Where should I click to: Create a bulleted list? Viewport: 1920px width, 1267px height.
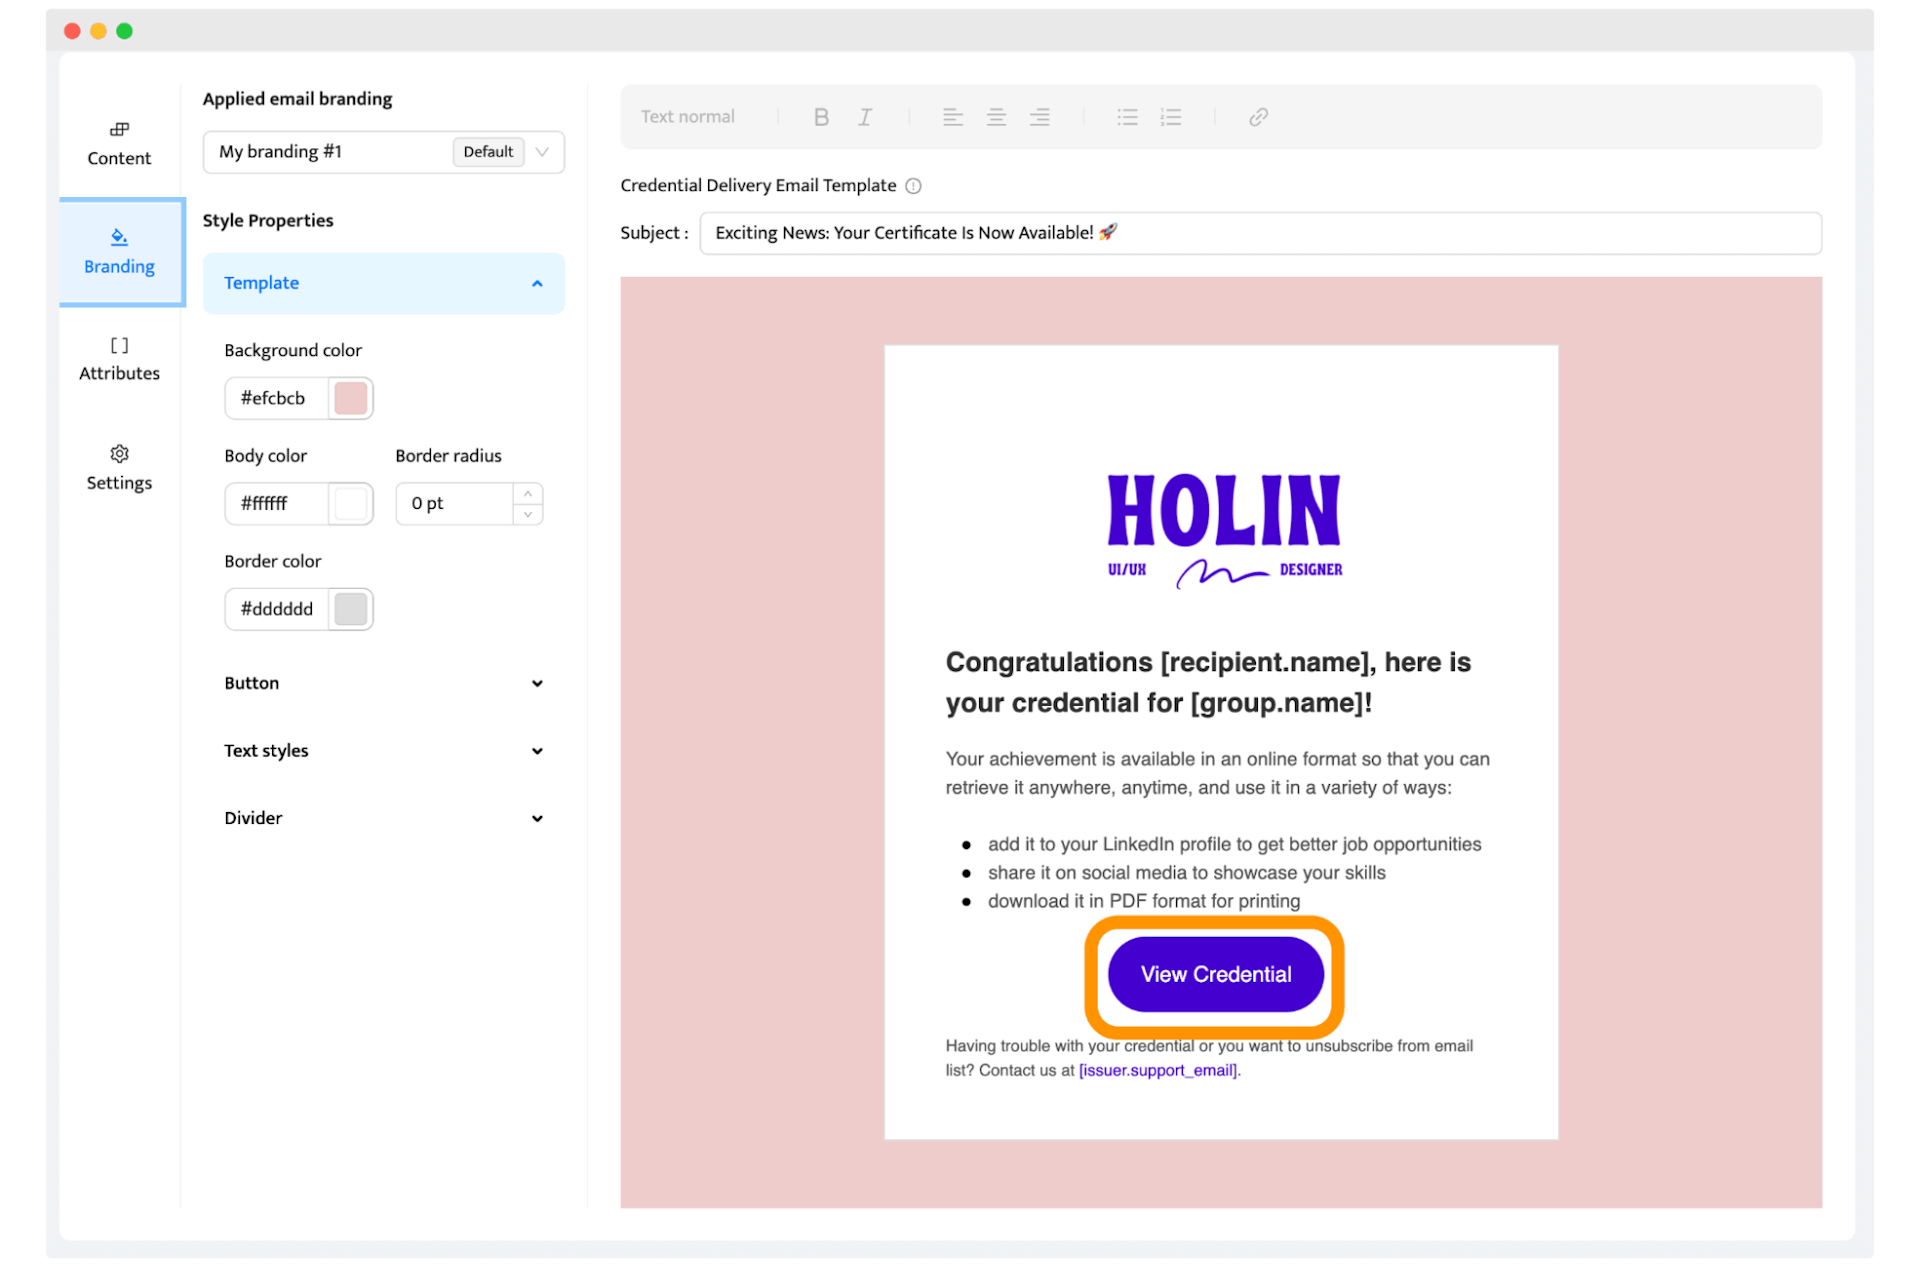[1127, 117]
